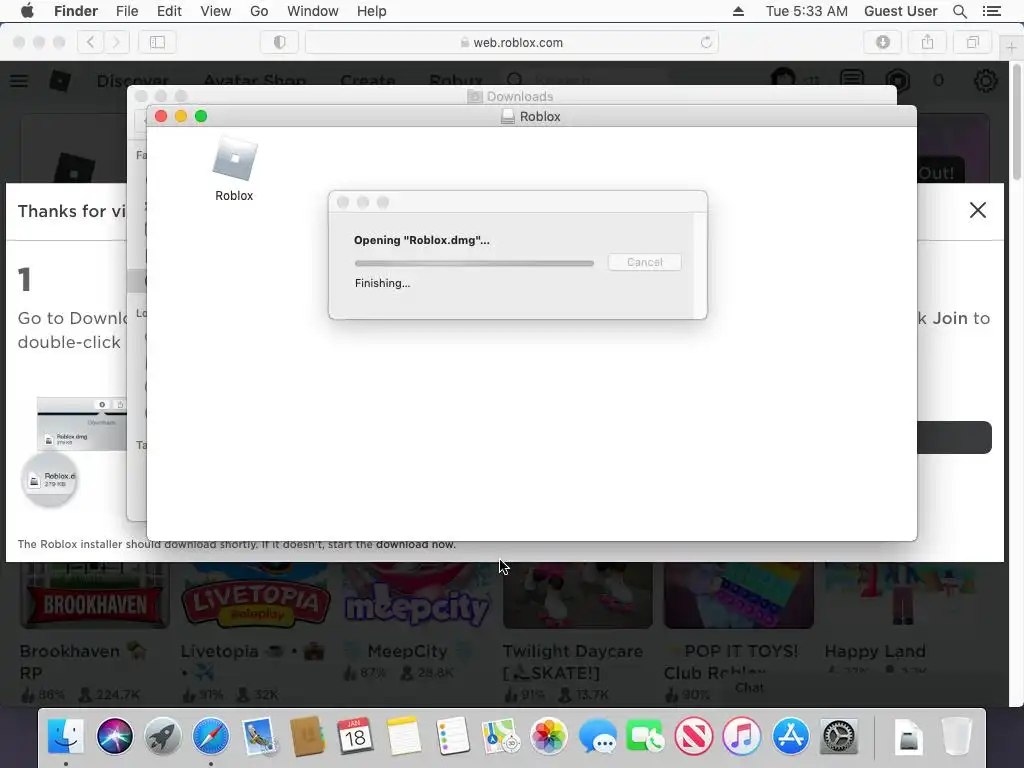The height and width of the screenshot is (768, 1024).
Task: Click the Roblox logo in site header
Action: coord(60,81)
